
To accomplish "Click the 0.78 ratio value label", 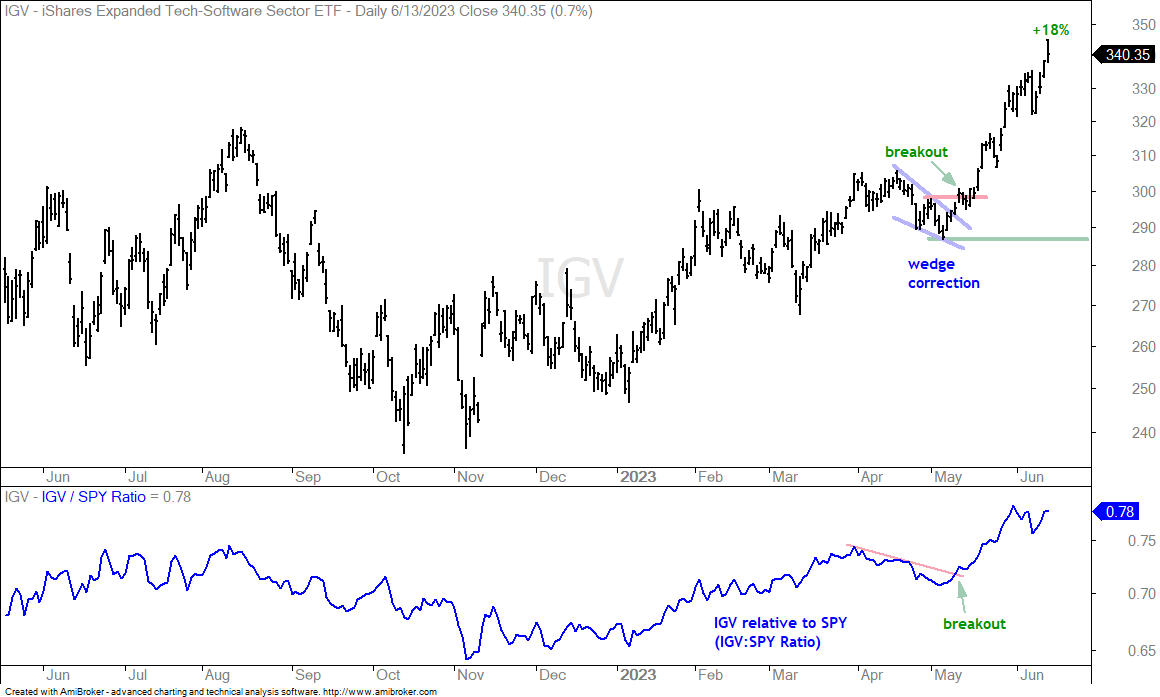I will pos(1124,511).
